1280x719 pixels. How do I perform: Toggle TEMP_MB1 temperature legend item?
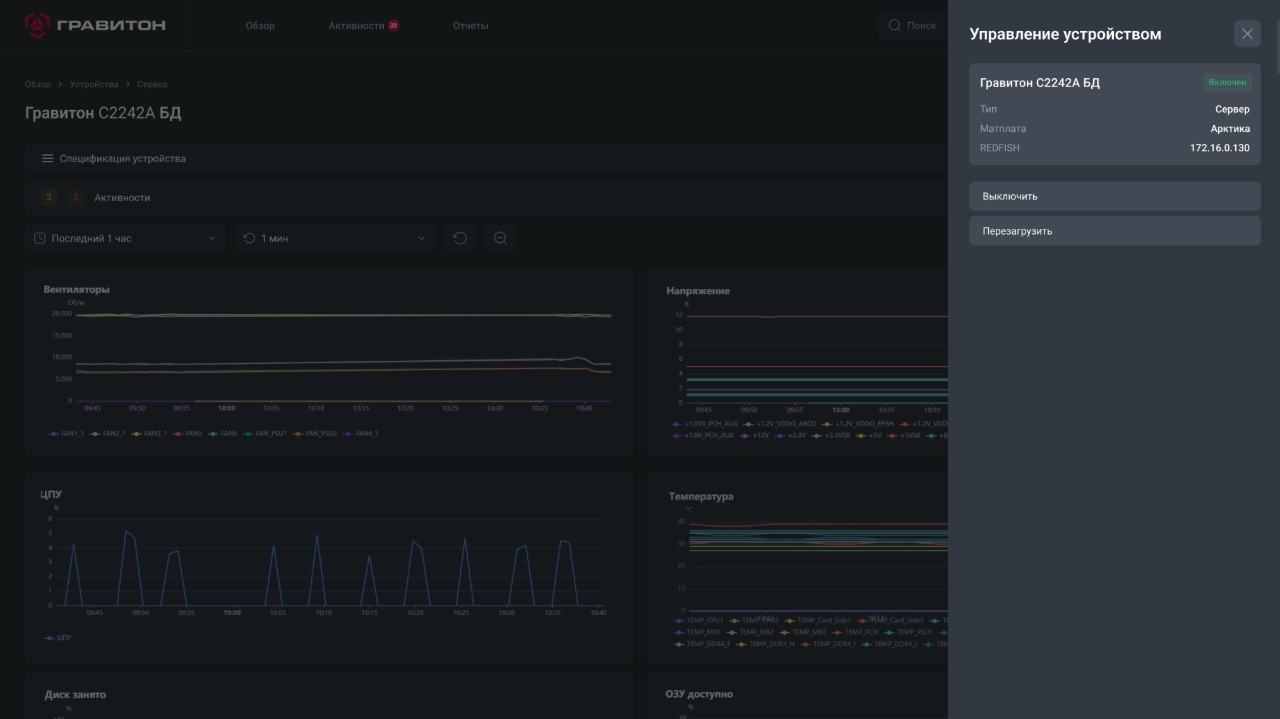click(x=698, y=632)
